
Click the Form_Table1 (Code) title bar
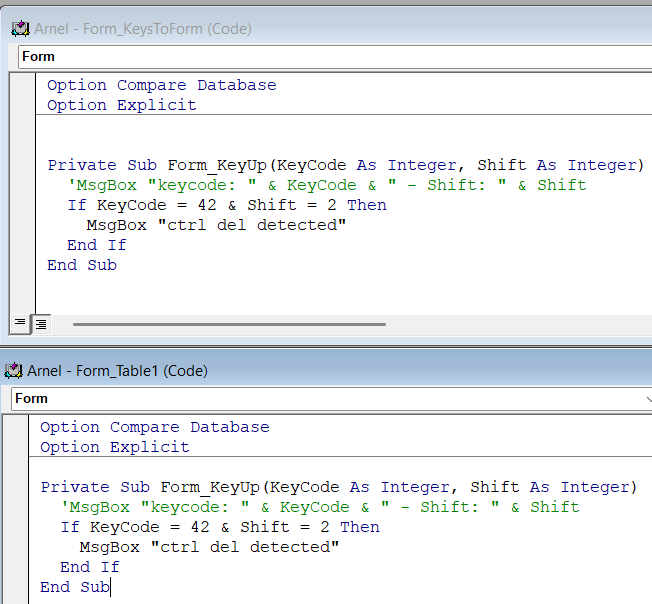point(300,371)
